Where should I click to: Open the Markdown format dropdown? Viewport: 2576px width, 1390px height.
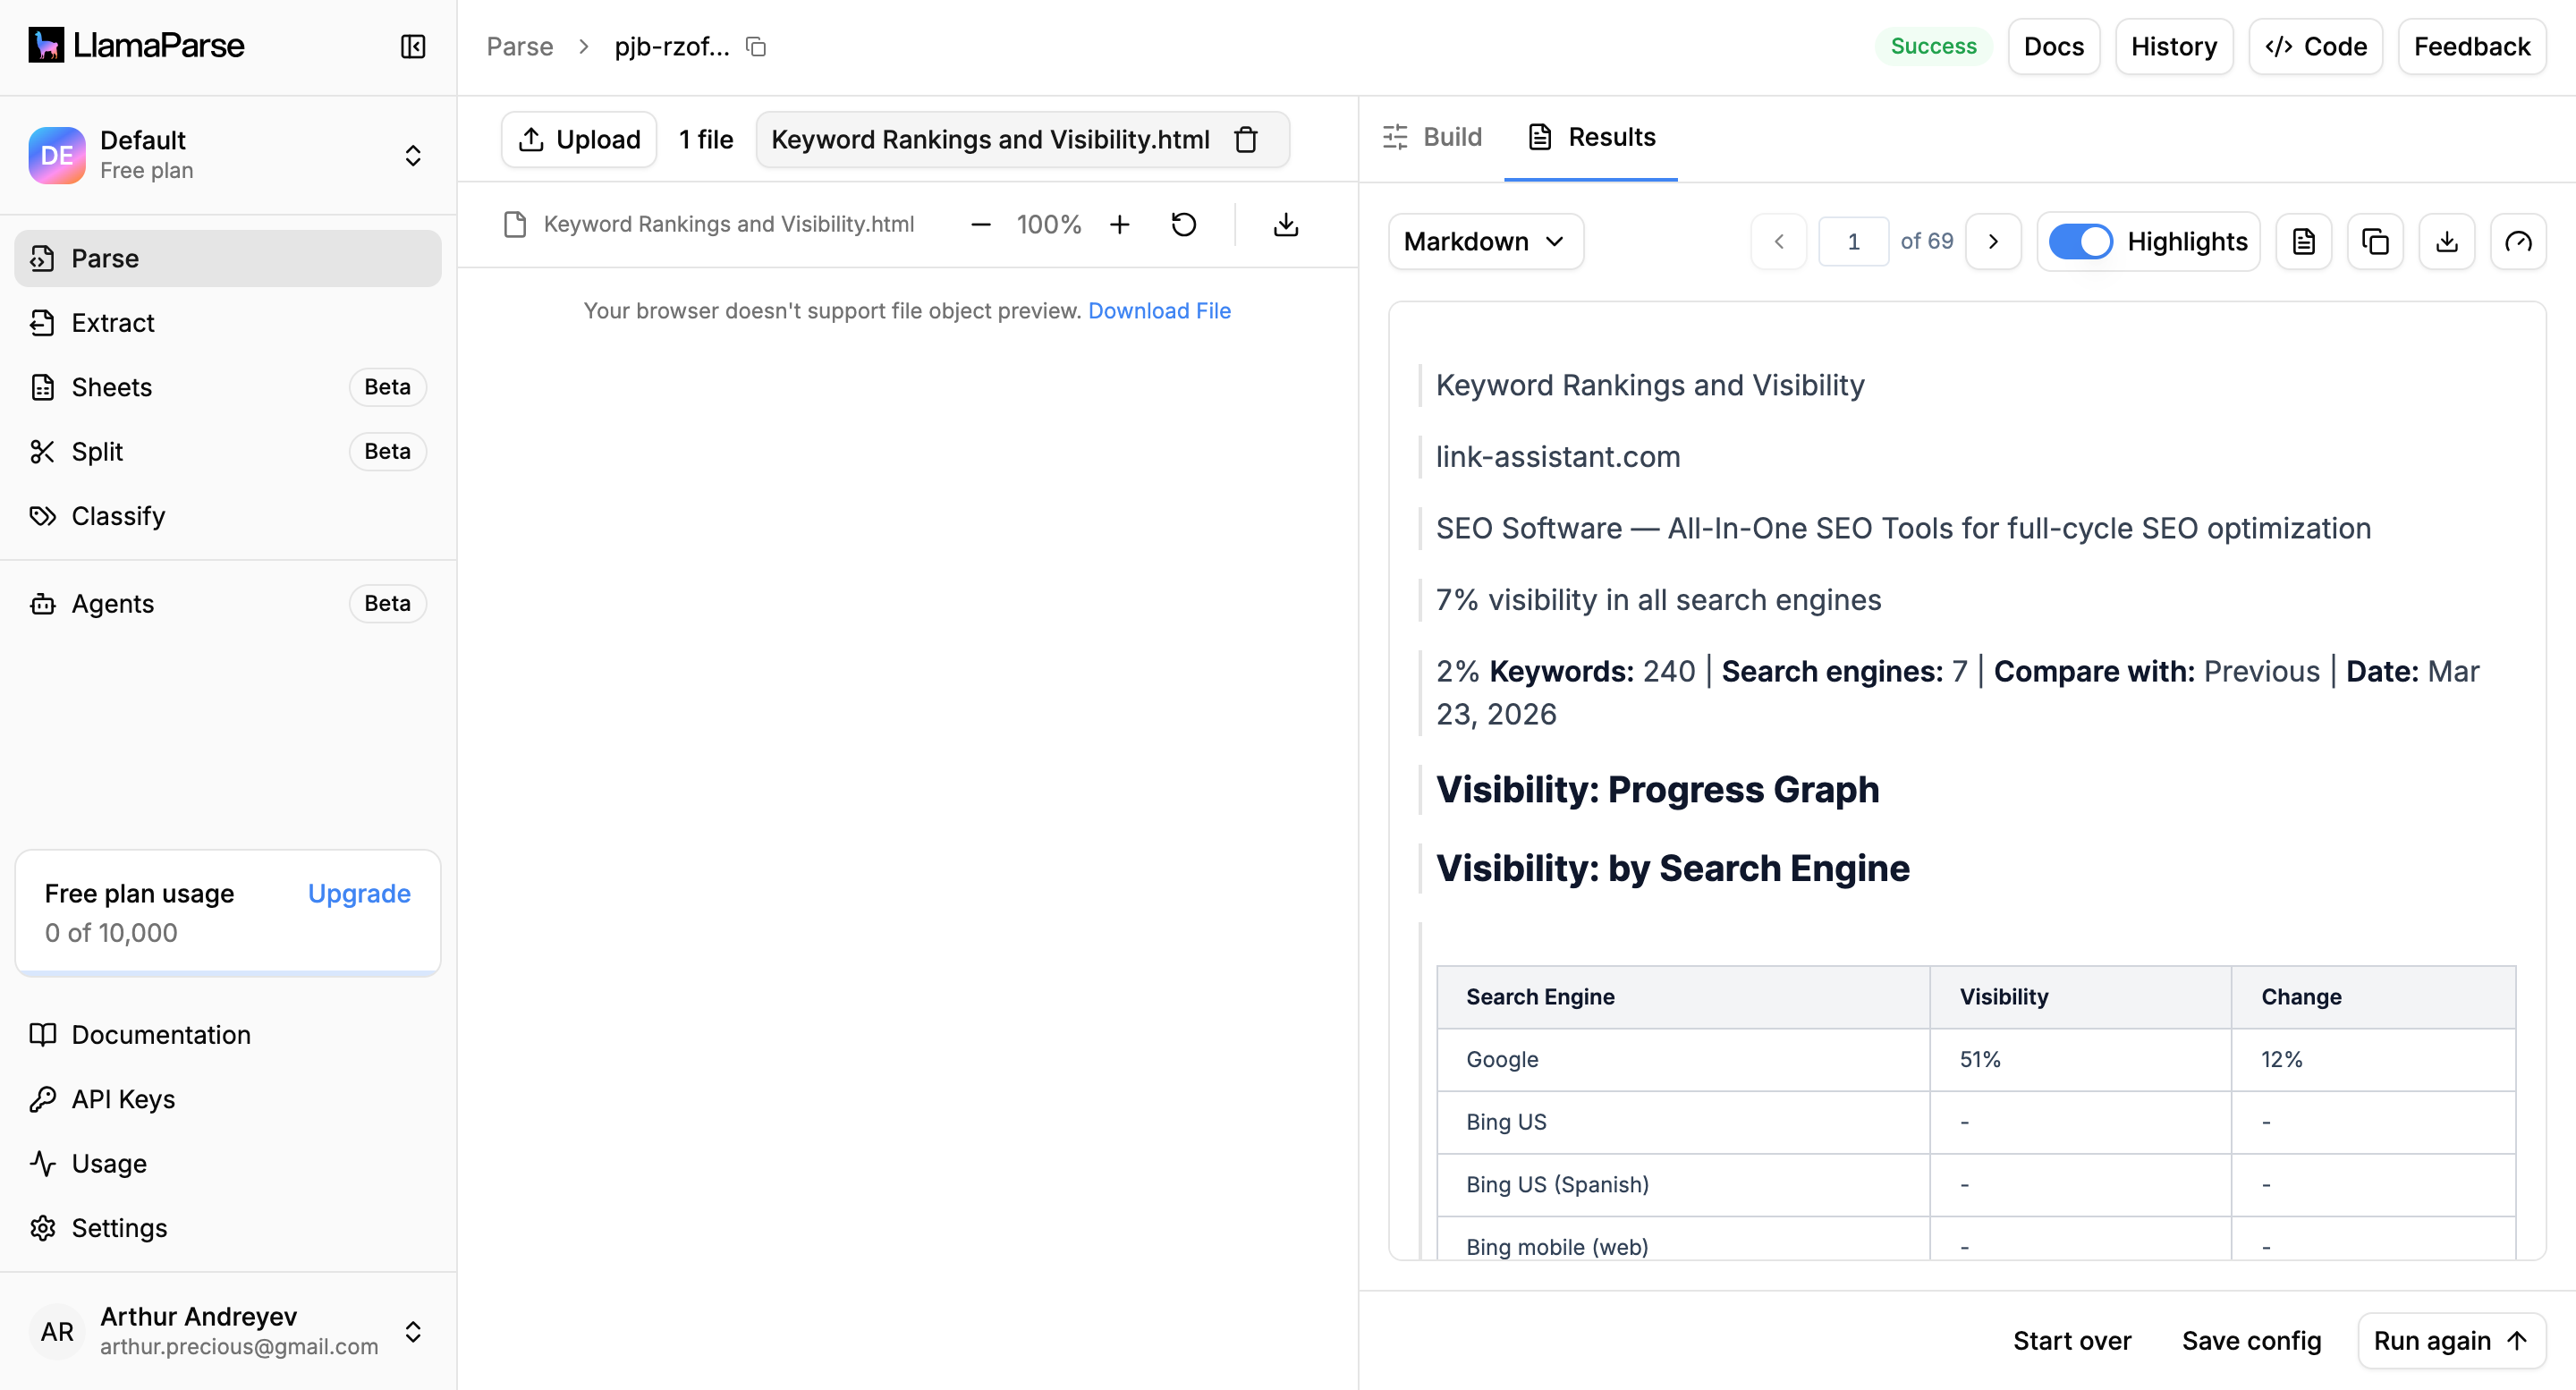tap(1484, 241)
